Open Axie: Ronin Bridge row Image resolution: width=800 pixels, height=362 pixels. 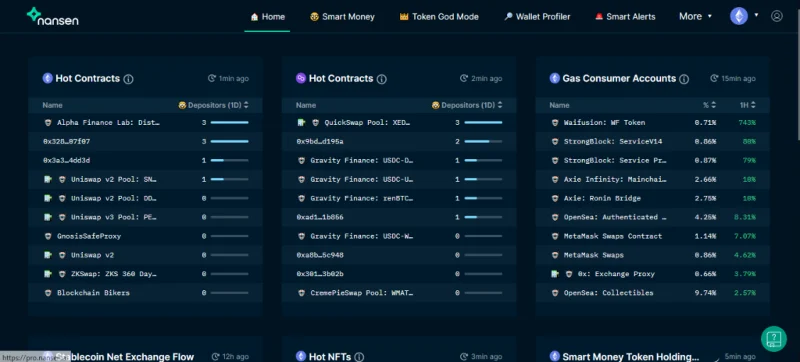coord(653,198)
